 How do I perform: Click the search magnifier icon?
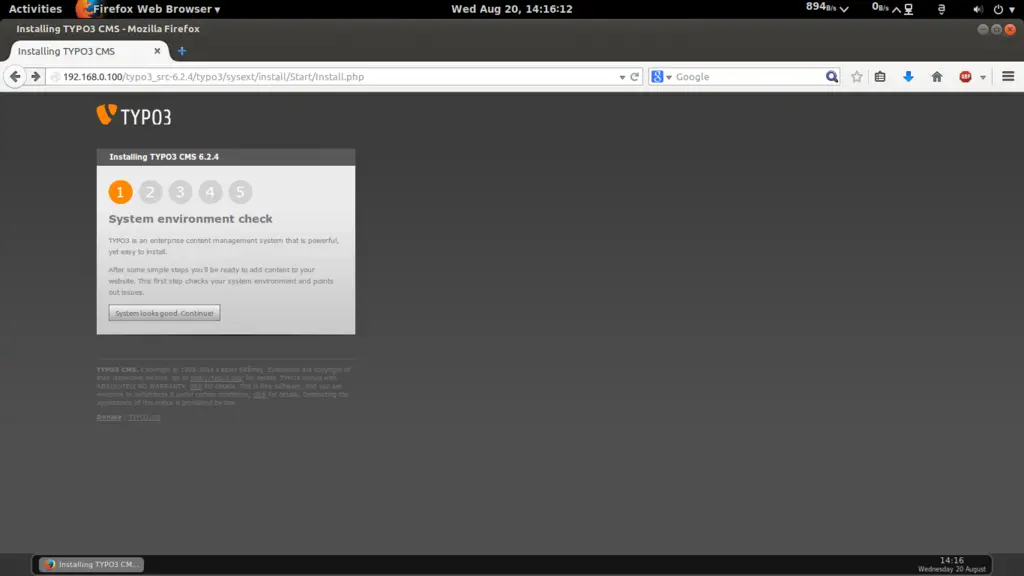(x=831, y=76)
